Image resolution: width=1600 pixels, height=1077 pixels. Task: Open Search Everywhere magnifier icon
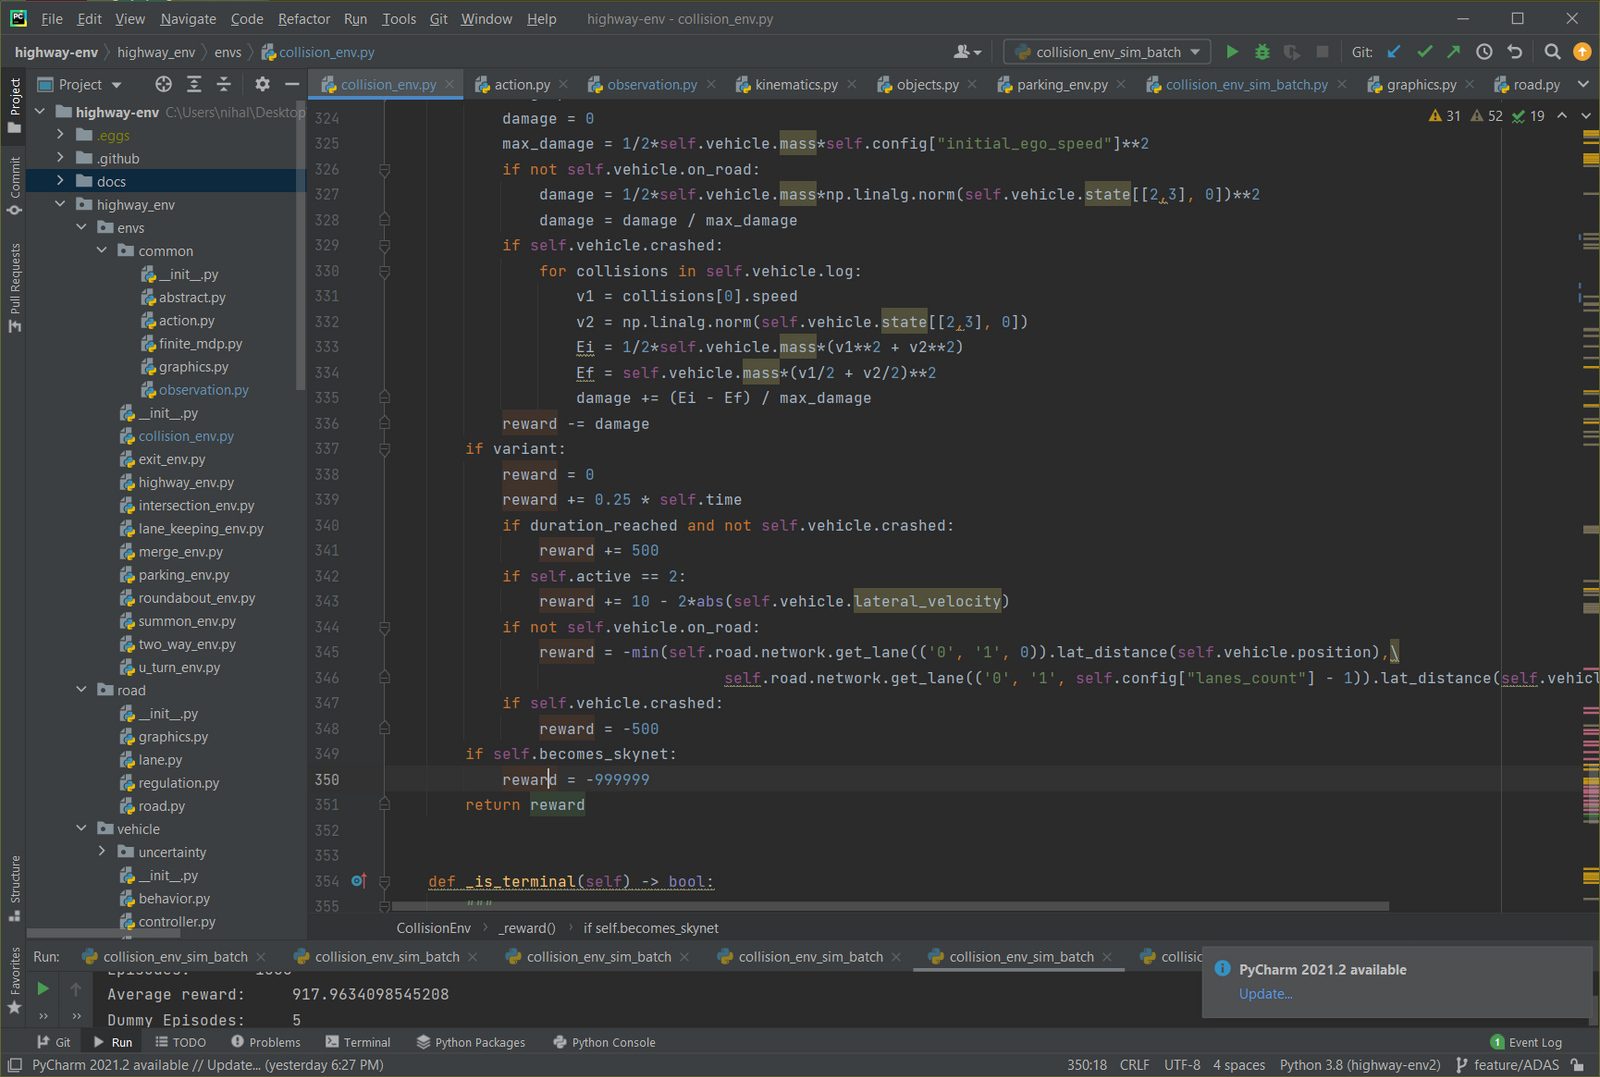tap(1552, 52)
